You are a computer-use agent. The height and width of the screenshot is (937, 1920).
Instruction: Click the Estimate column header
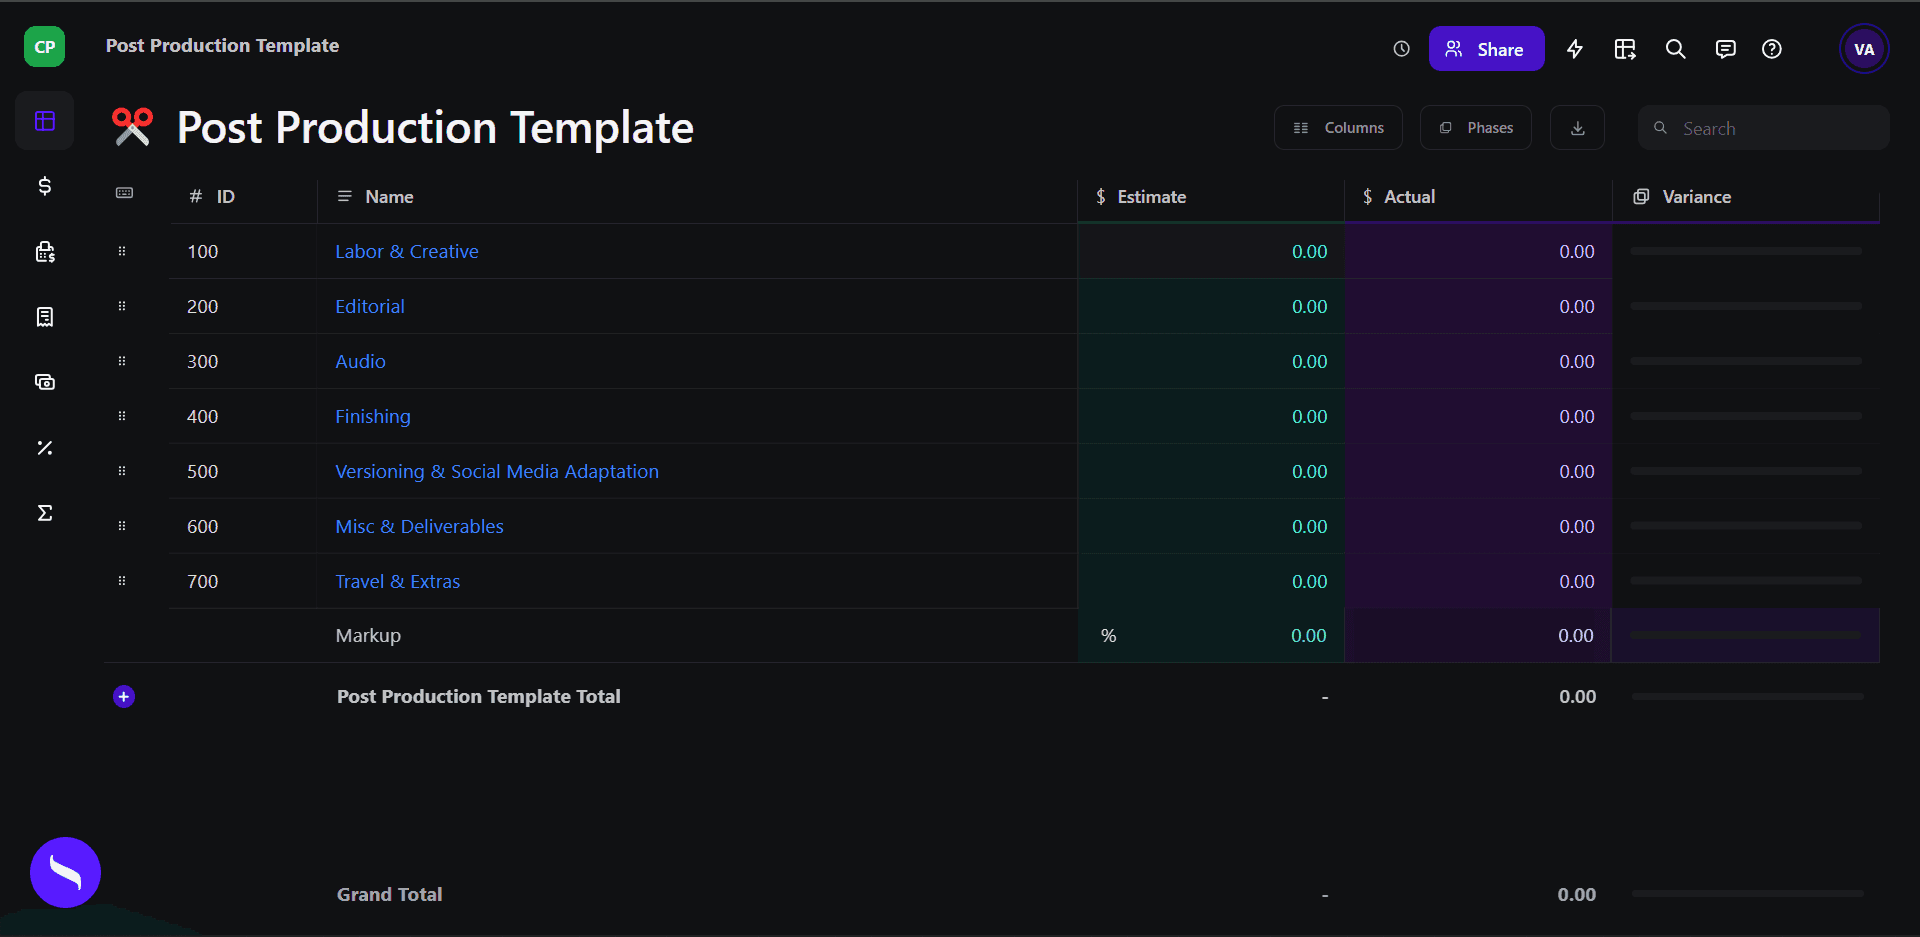pyautogui.click(x=1151, y=197)
